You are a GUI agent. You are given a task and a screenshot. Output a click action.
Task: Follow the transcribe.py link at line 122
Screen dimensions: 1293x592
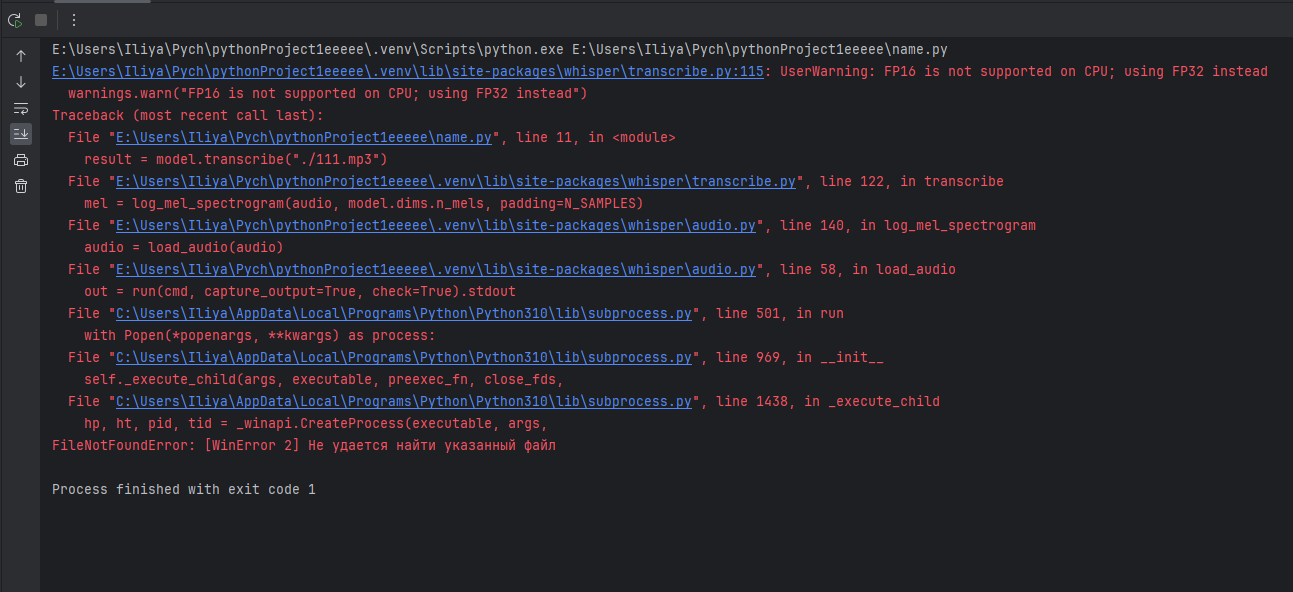456,182
